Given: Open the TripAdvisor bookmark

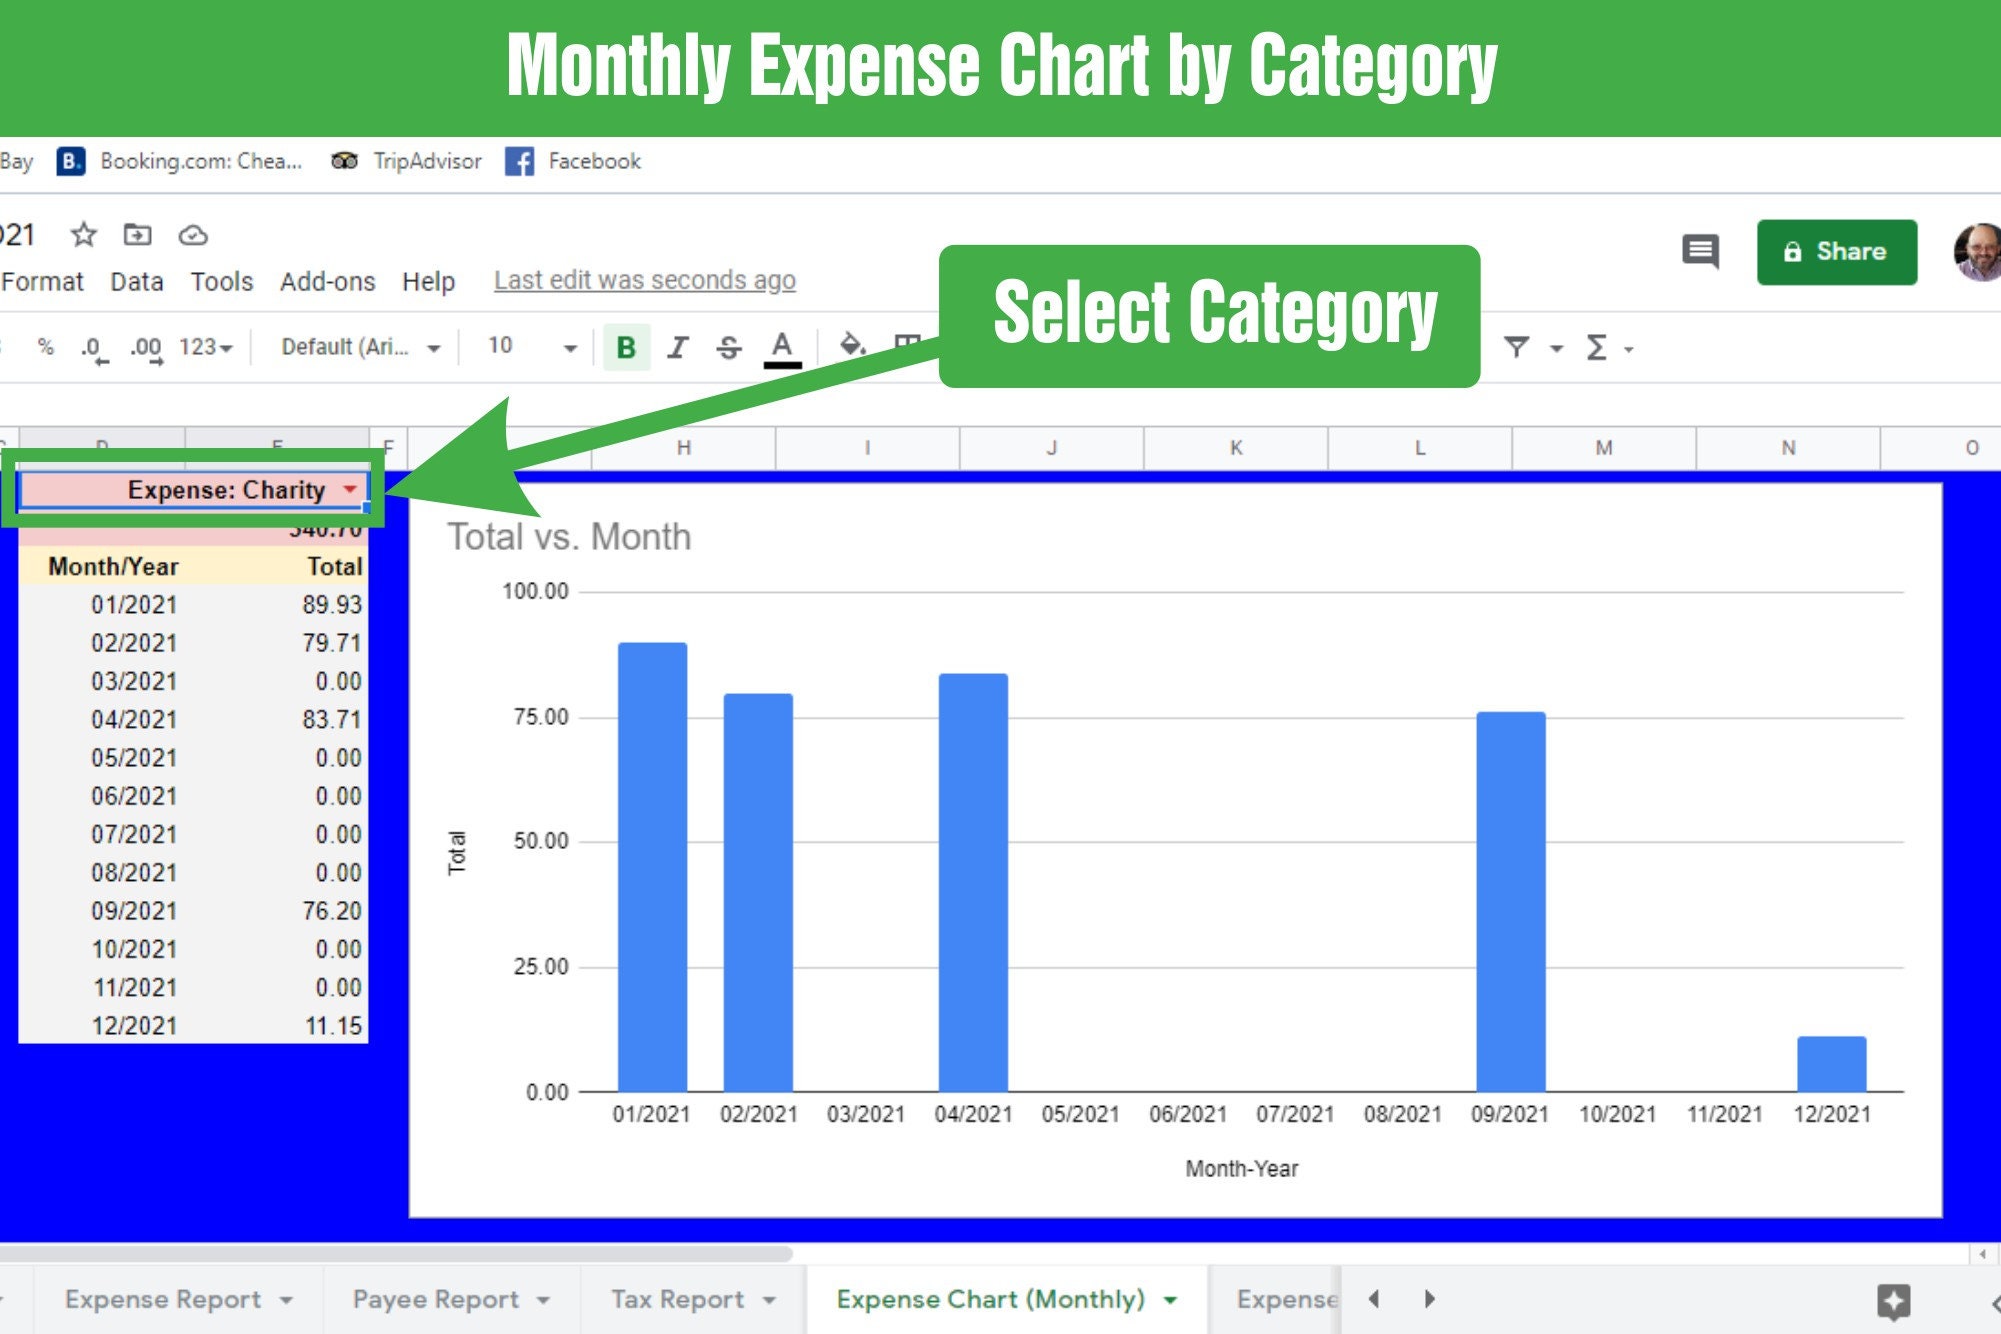Looking at the screenshot, I should [410, 161].
